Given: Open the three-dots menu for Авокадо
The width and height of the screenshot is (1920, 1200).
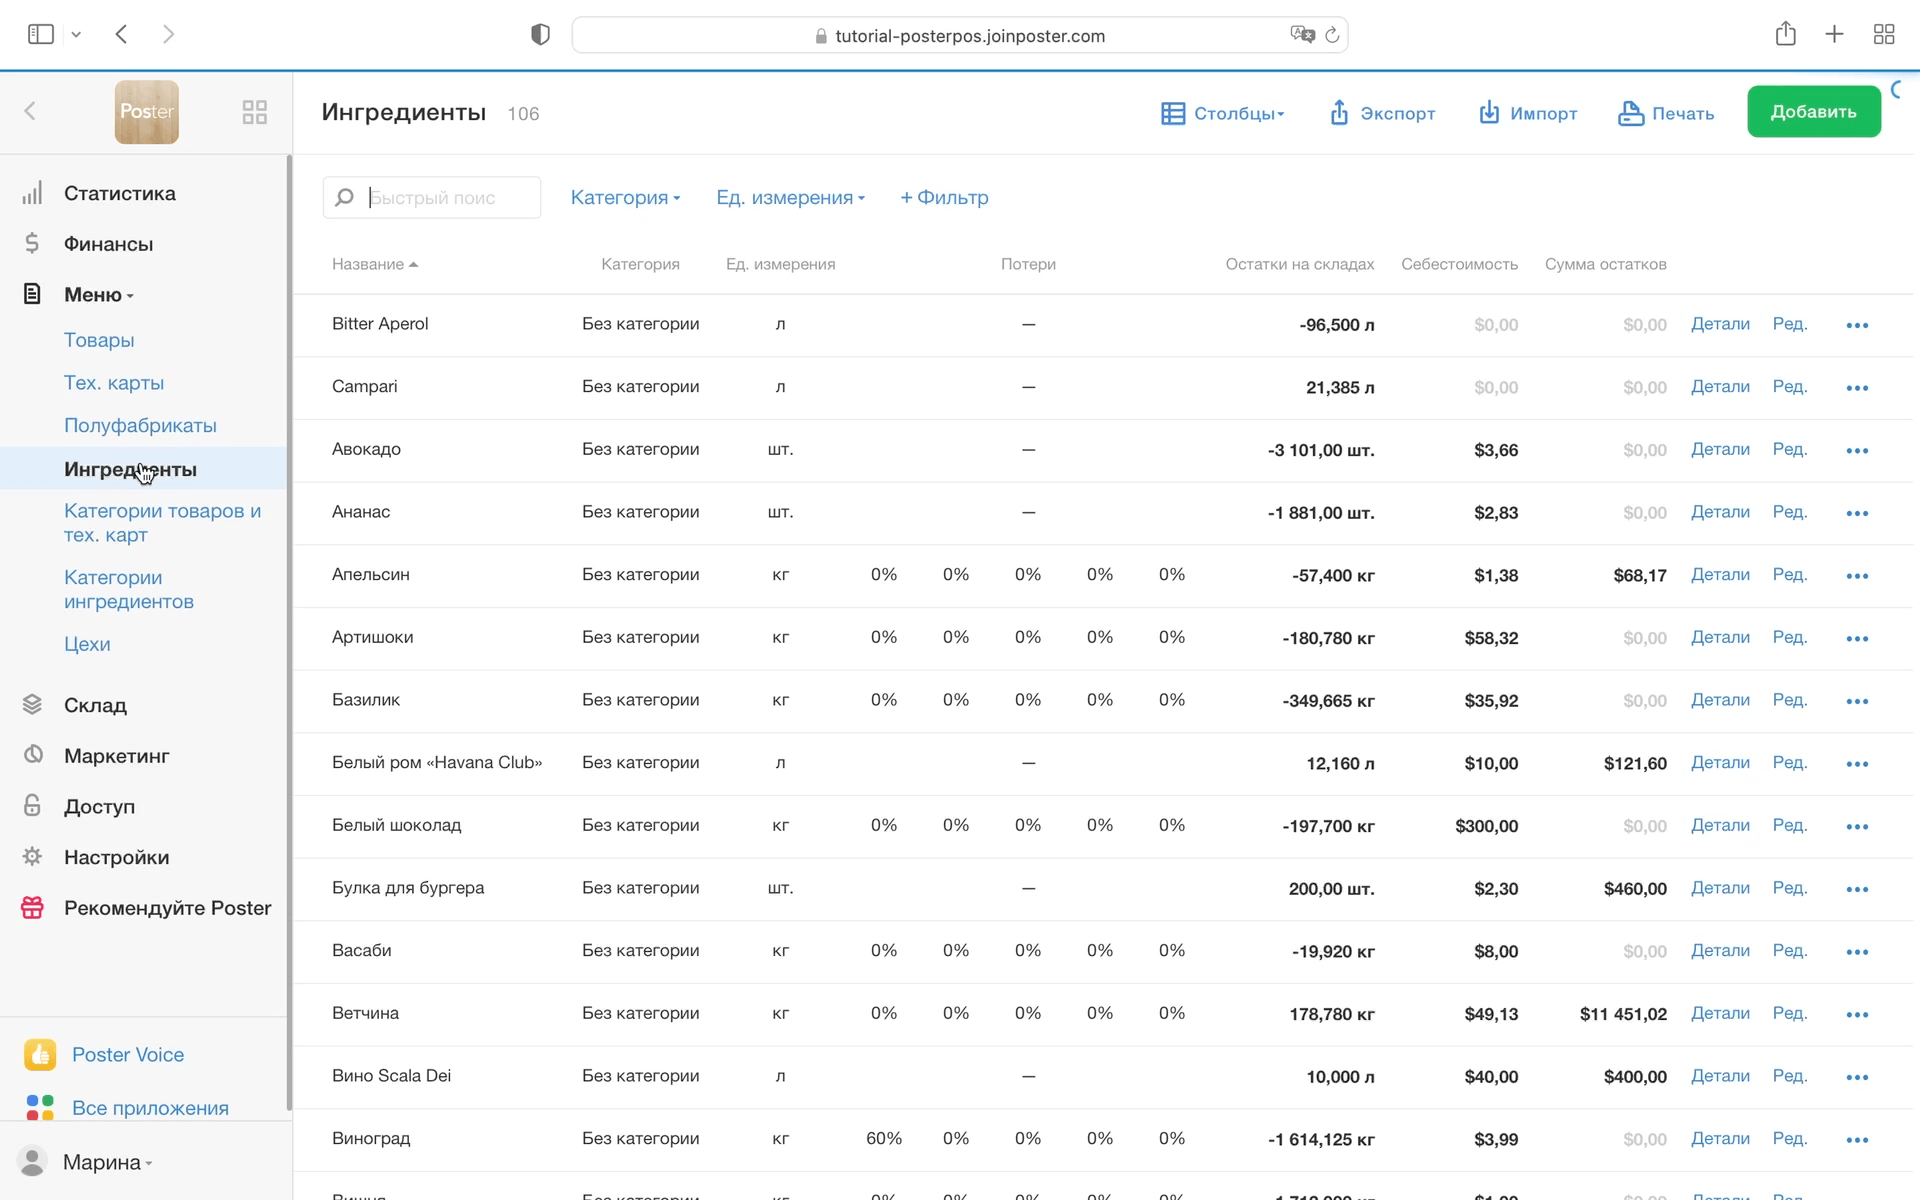Looking at the screenshot, I should click(x=1857, y=451).
